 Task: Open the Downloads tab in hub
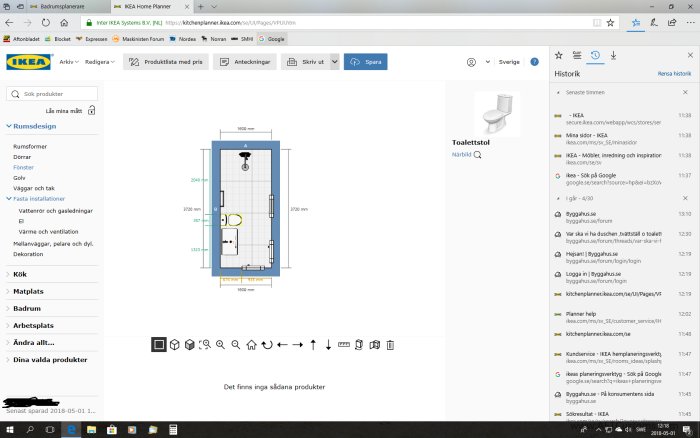[613, 55]
